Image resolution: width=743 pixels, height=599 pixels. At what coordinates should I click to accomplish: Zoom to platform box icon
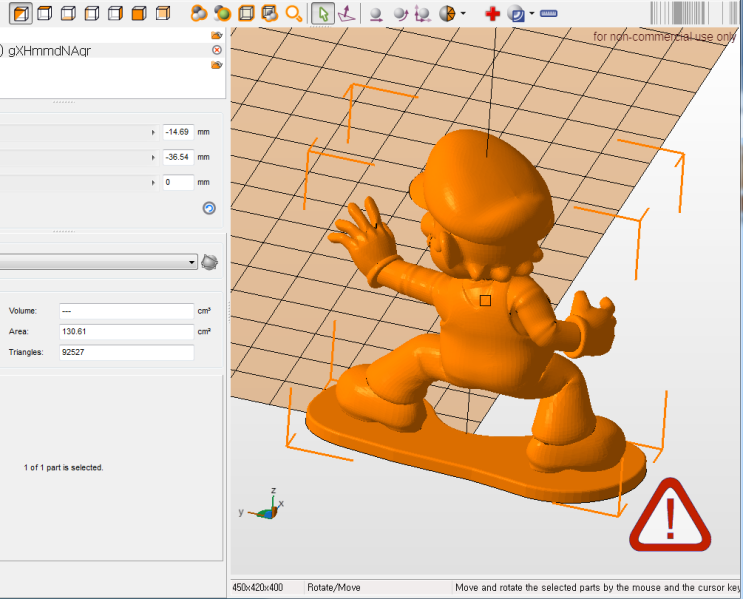(246, 13)
